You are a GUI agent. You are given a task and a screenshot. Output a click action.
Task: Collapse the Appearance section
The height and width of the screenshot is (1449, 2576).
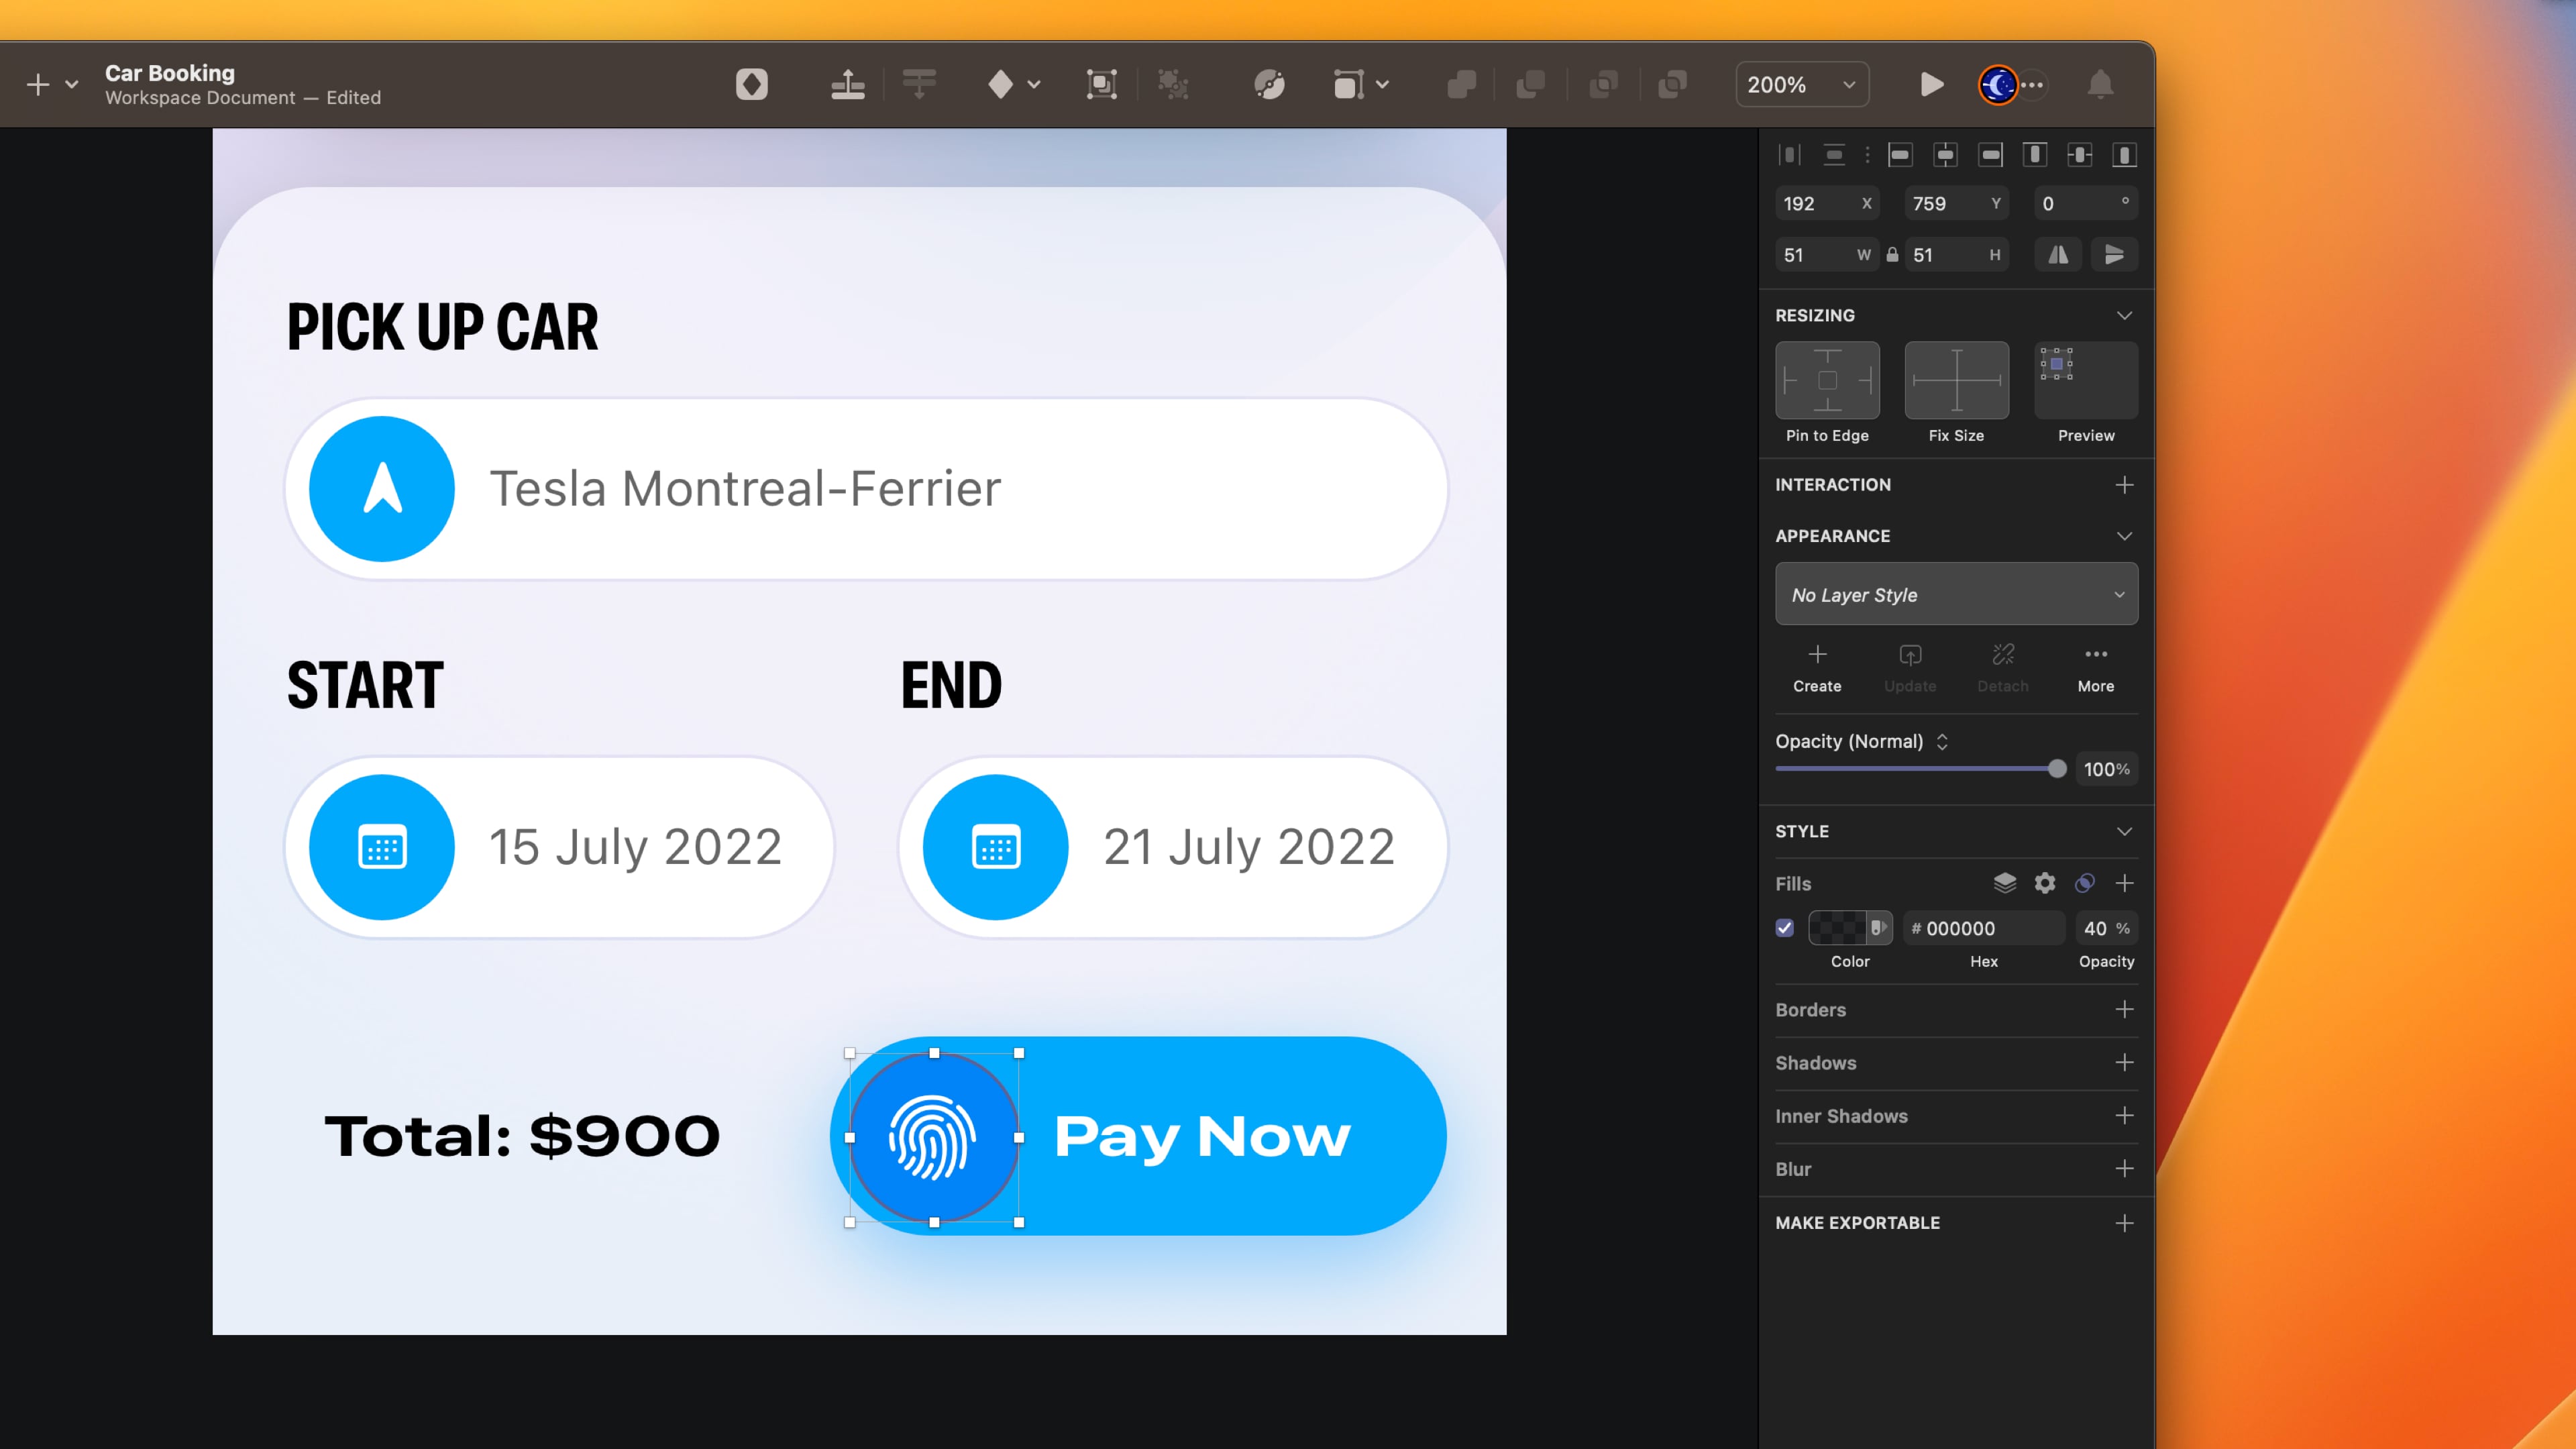pyautogui.click(x=2124, y=536)
